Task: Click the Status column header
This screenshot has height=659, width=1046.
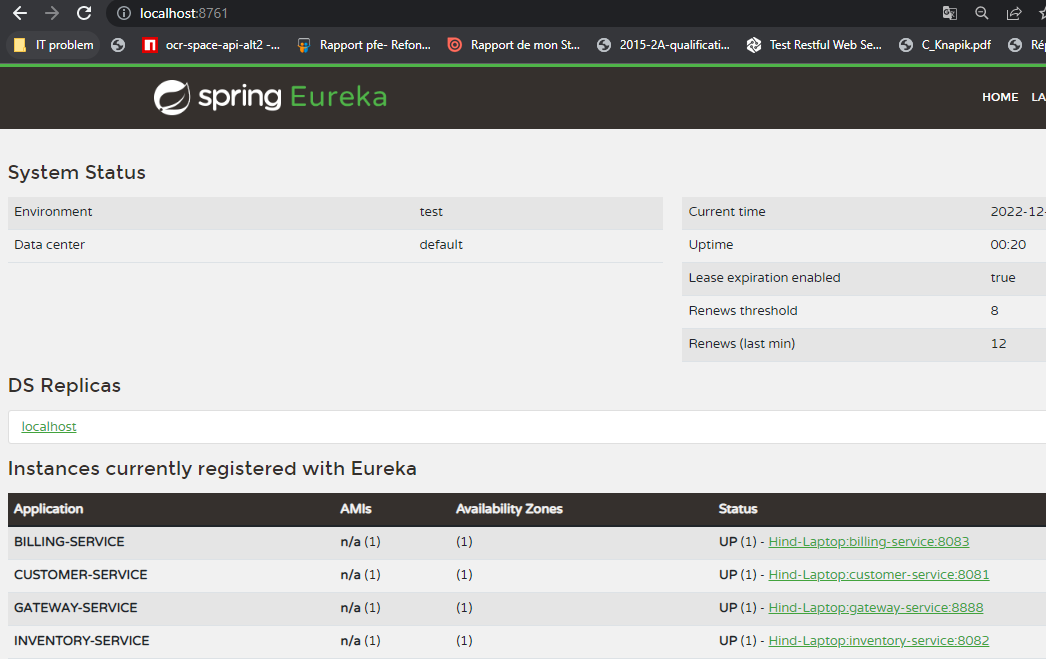Action: [x=738, y=509]
